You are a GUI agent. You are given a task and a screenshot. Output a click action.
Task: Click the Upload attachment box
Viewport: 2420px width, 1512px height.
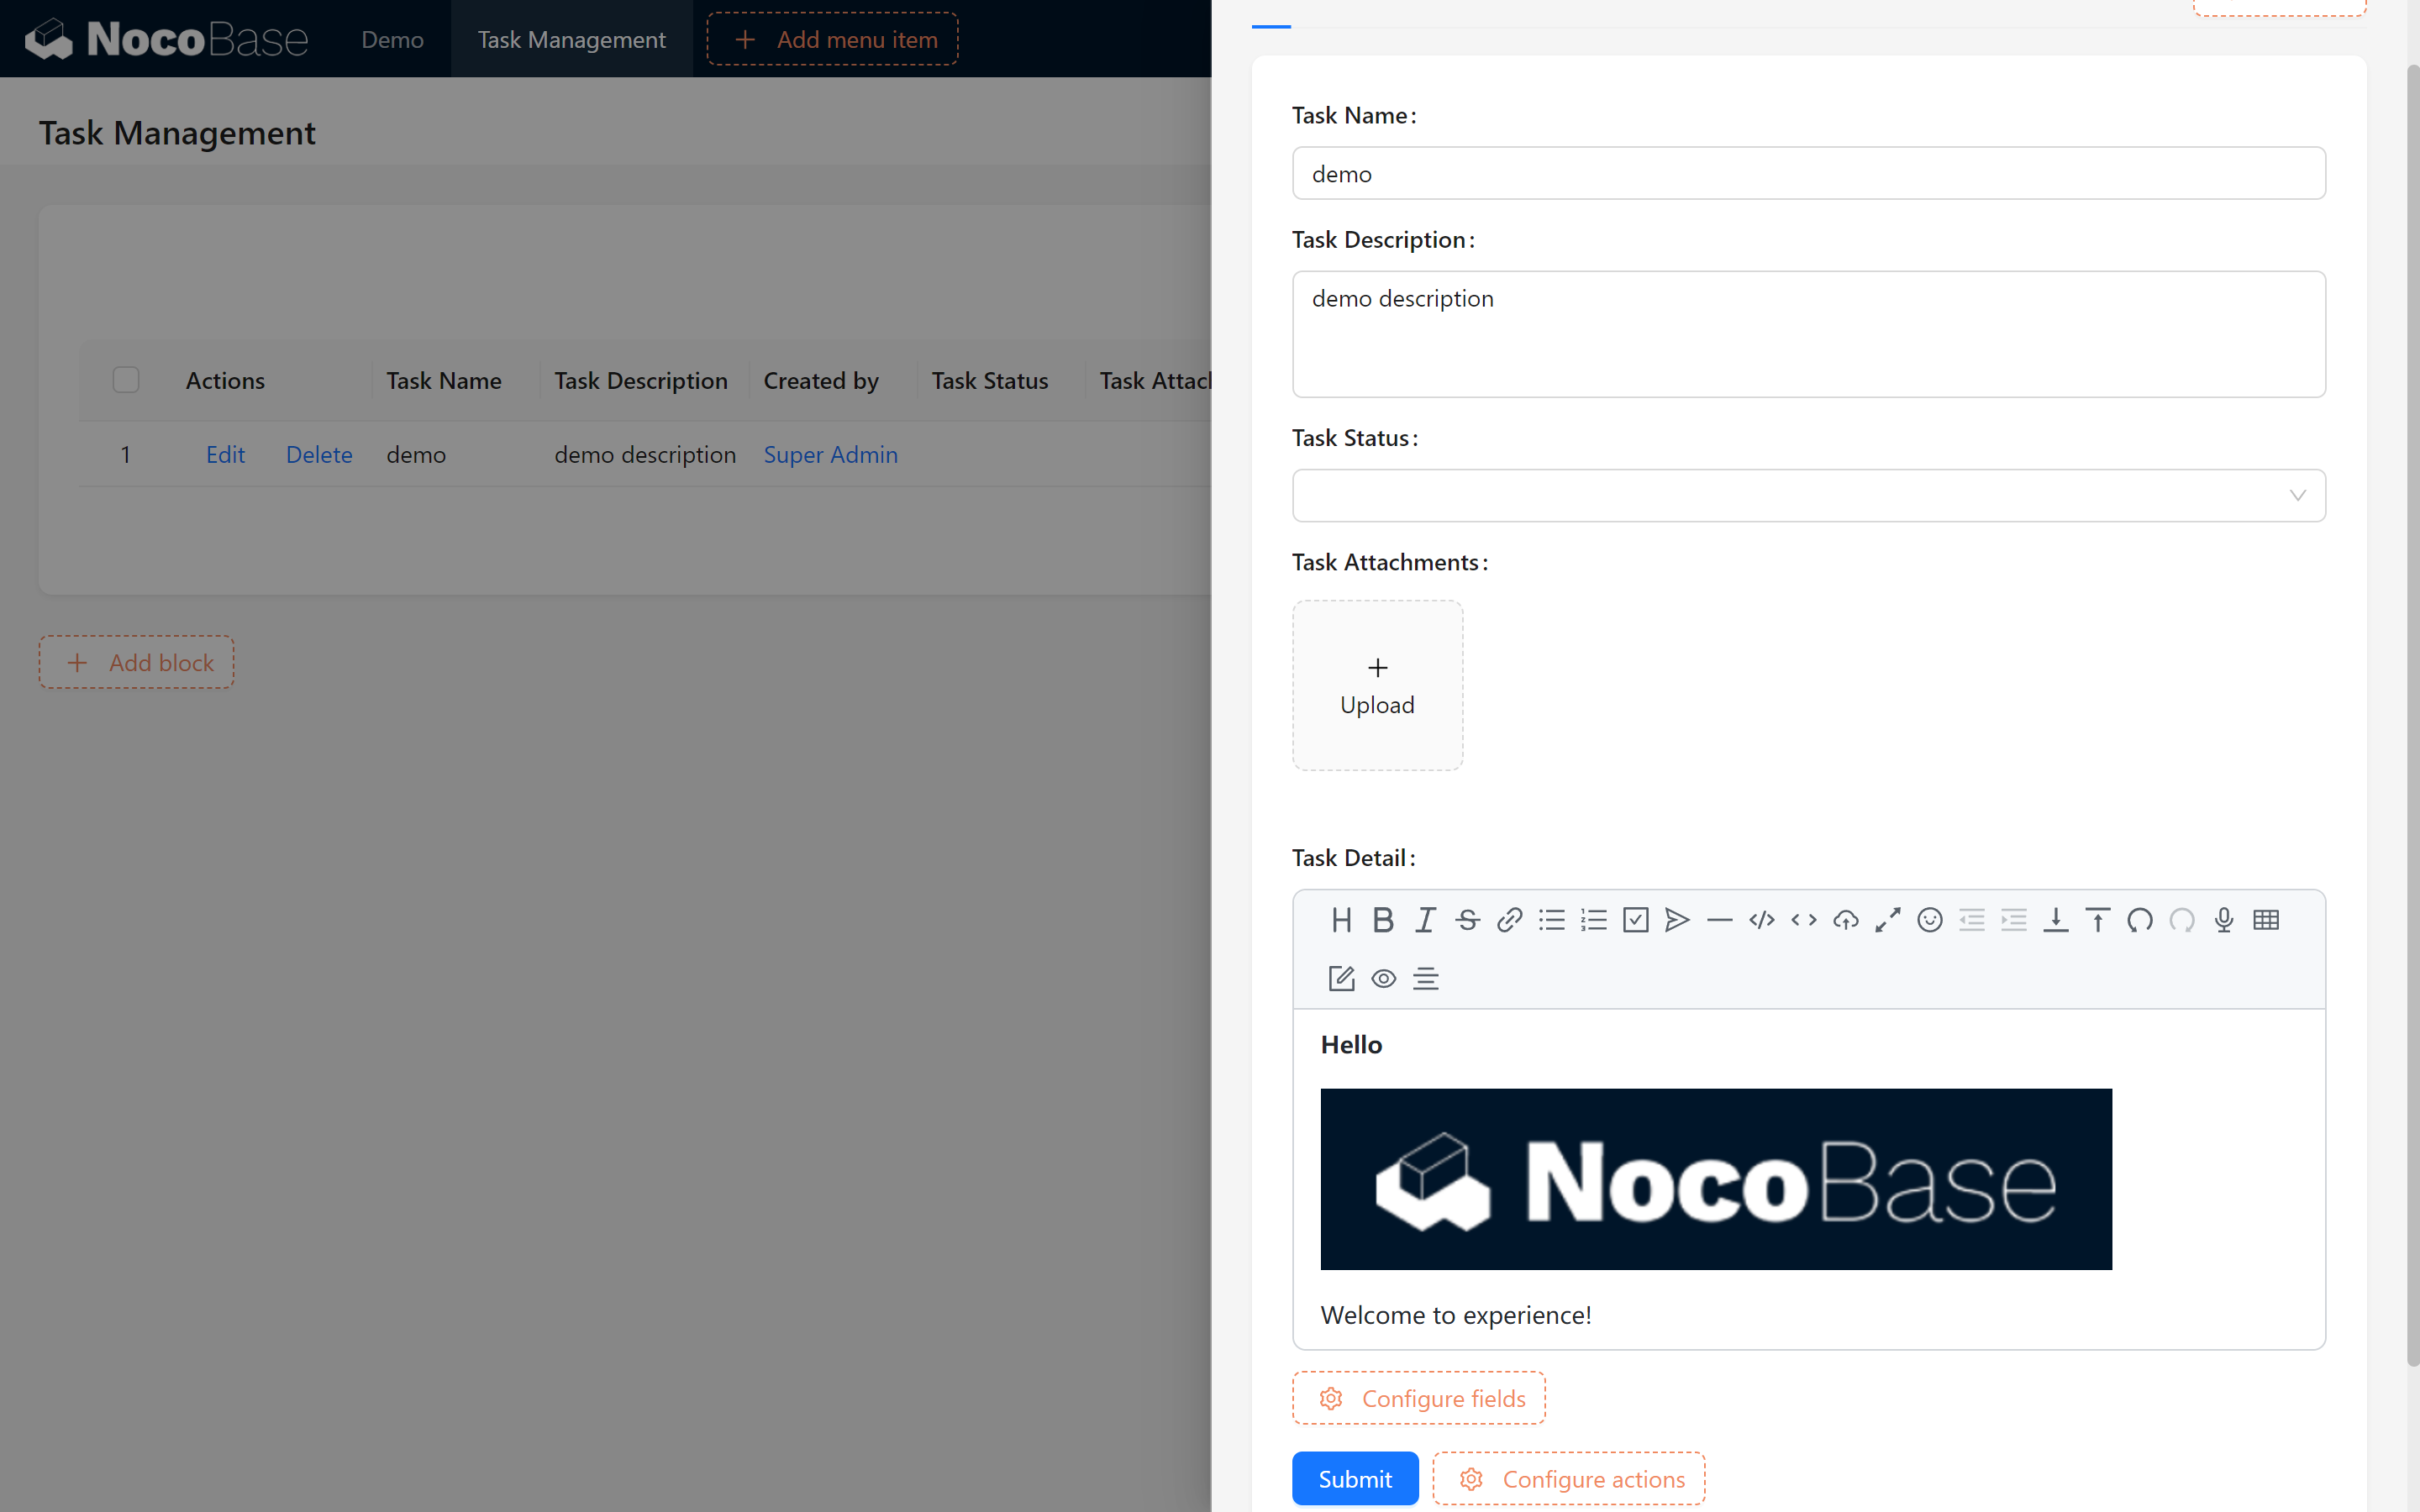click(x=1377, y=685)
